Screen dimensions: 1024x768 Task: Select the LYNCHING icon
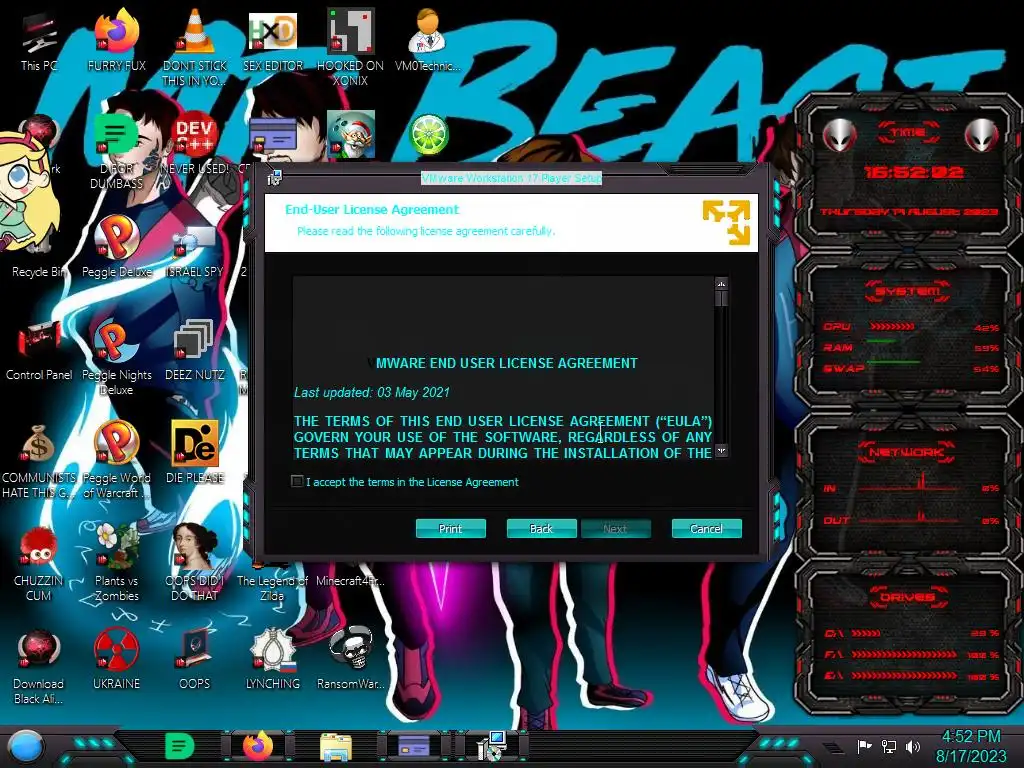point(273,660)
